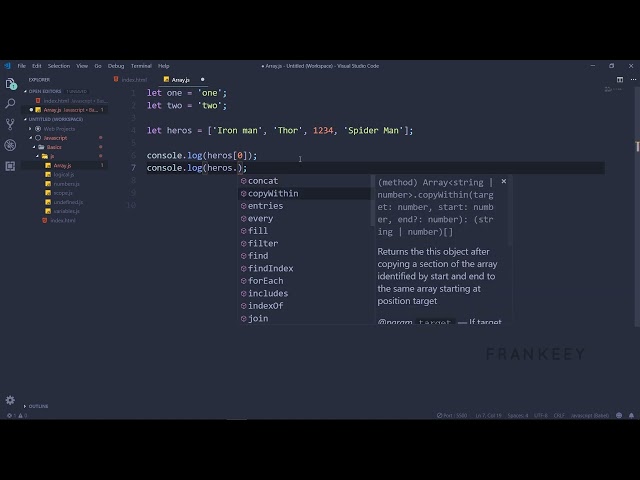Viewport: 640px width, 480px height.
Task: Open index.html in the Basics folder
Action: tap(63, 220)
